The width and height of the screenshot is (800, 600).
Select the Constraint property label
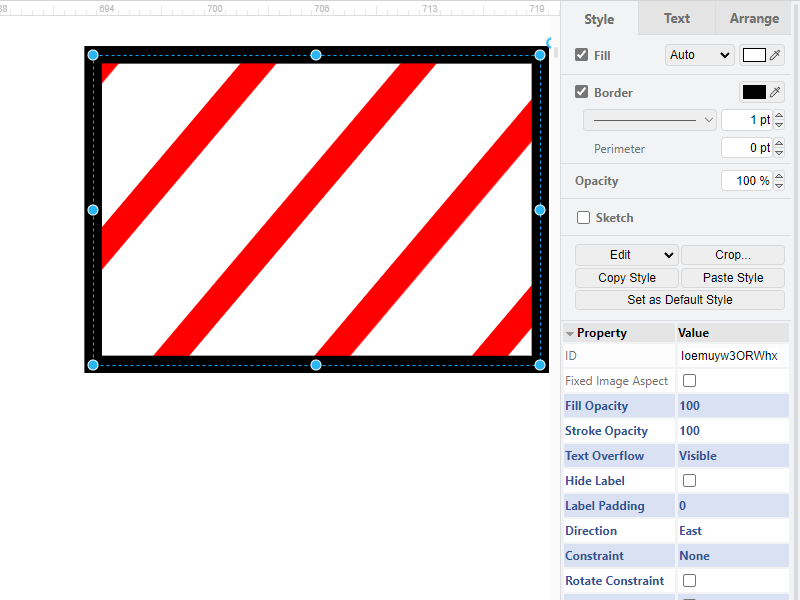pyautogui.click(x=594, y=556)
